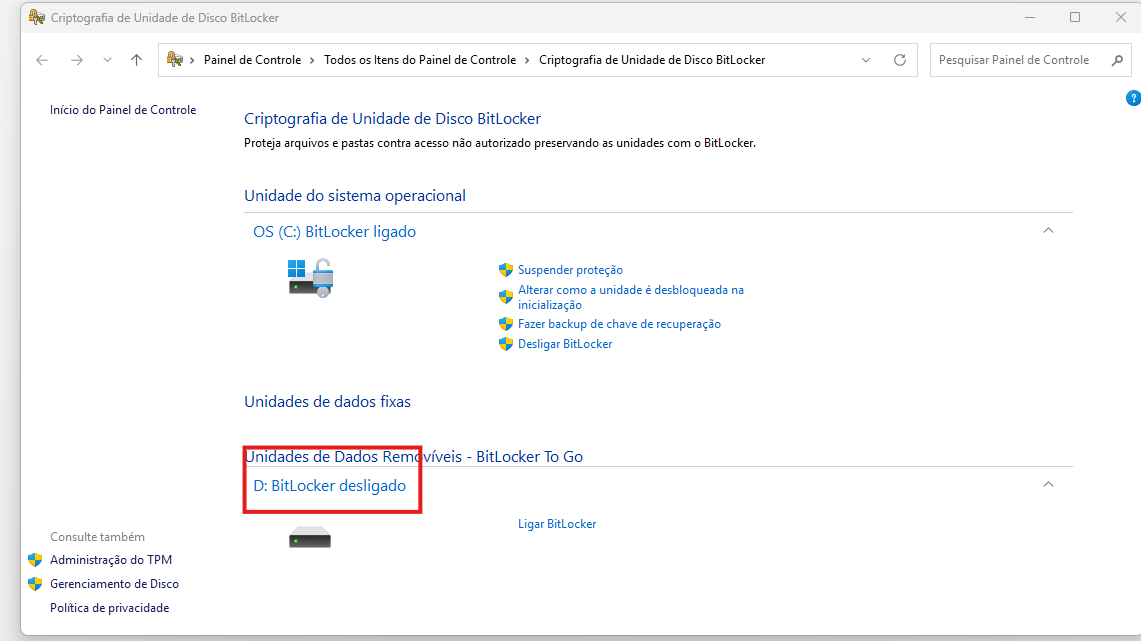1141x641 pixels.
Task: Open Alterar como a unidade é desbloqueada link
Action: pyautogui.click(x=631, y=297)
